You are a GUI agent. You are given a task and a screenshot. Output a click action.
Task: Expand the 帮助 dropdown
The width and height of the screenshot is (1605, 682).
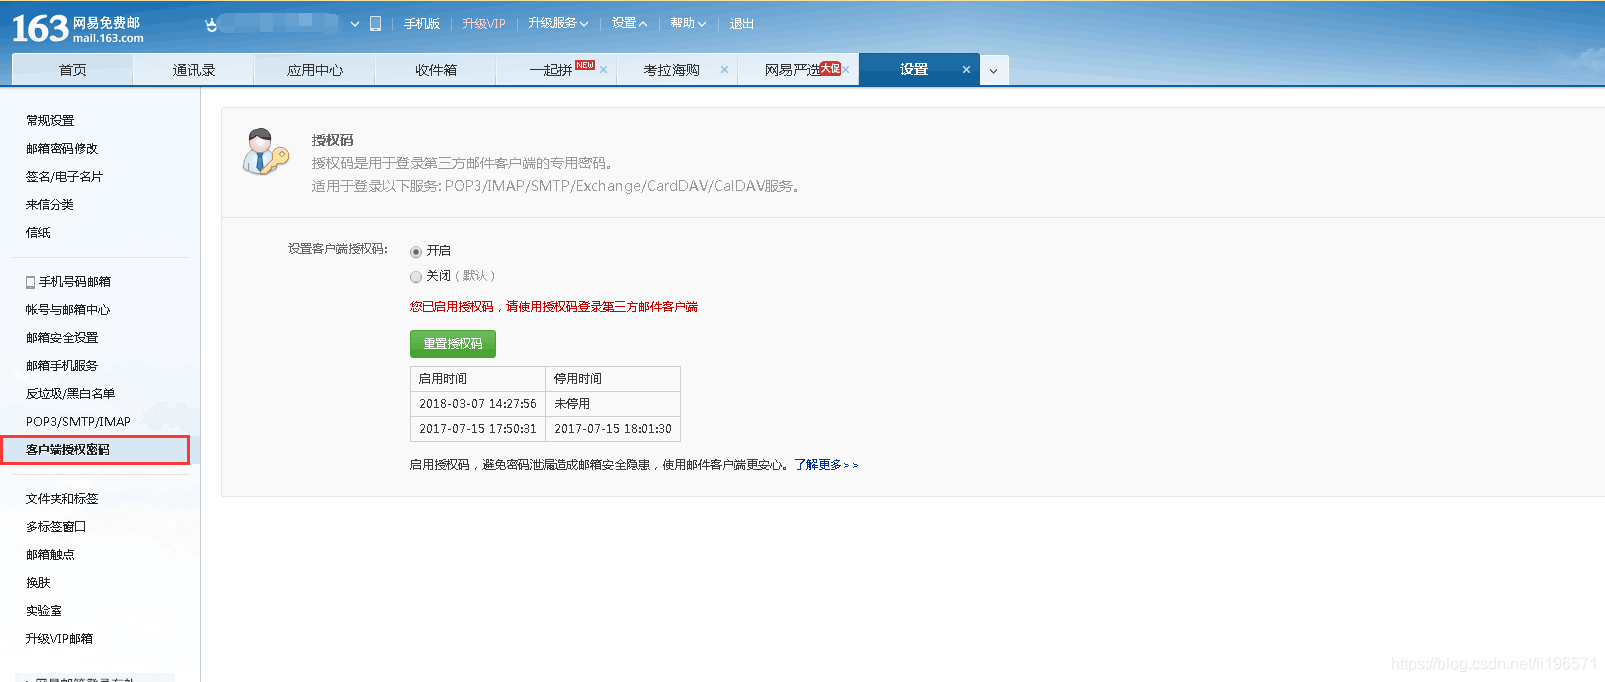pyautogui.click(x=688, y=23)
